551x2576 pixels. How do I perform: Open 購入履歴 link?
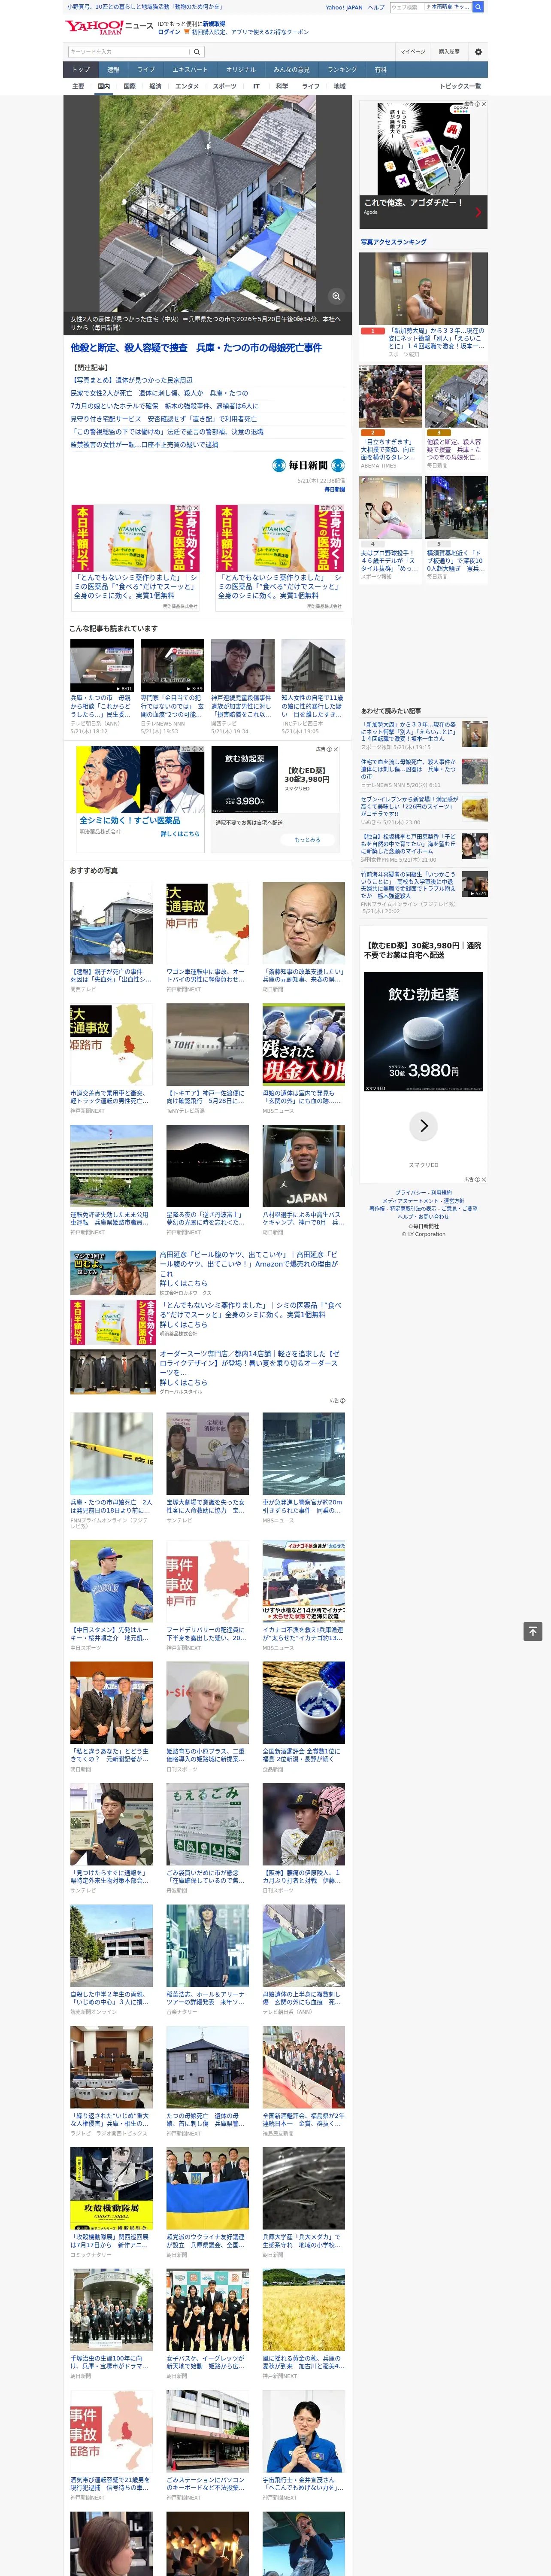[449, 52]
